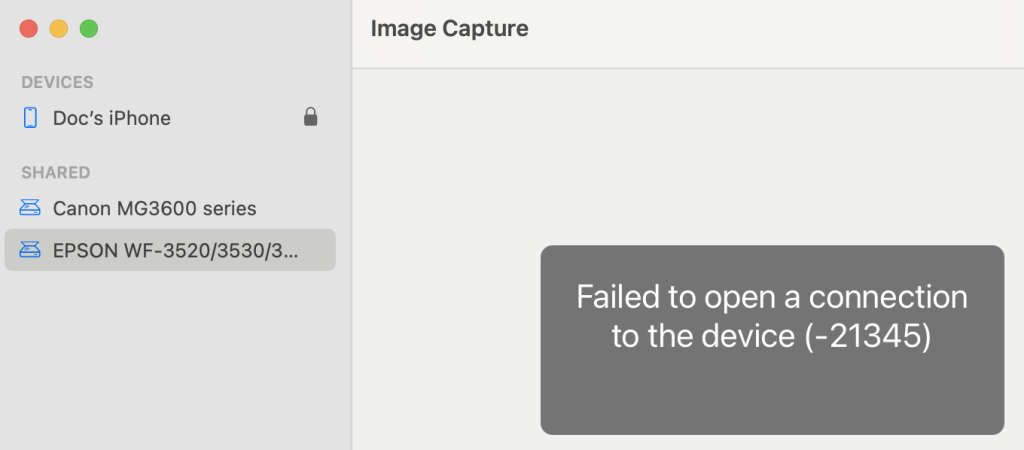Click the DEVICES section header
The height and width of the screenshot is (450, 1024).
pyautogui.click(x=57, y=82)
